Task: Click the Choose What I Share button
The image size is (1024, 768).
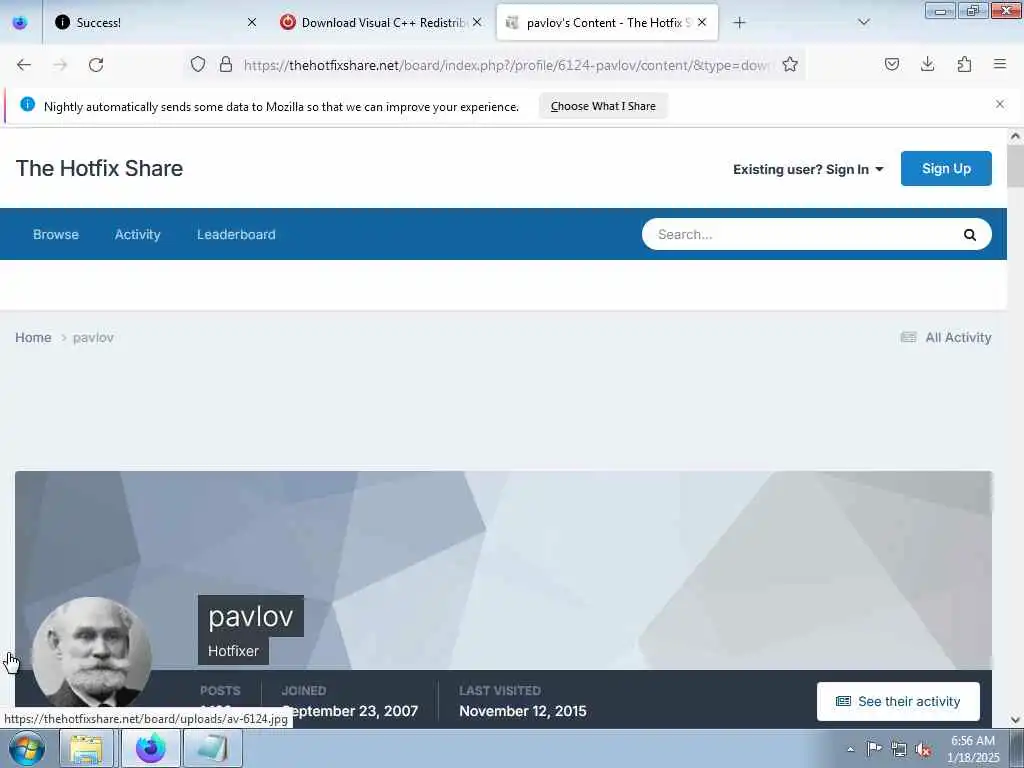Action: (x=603, y=106)
